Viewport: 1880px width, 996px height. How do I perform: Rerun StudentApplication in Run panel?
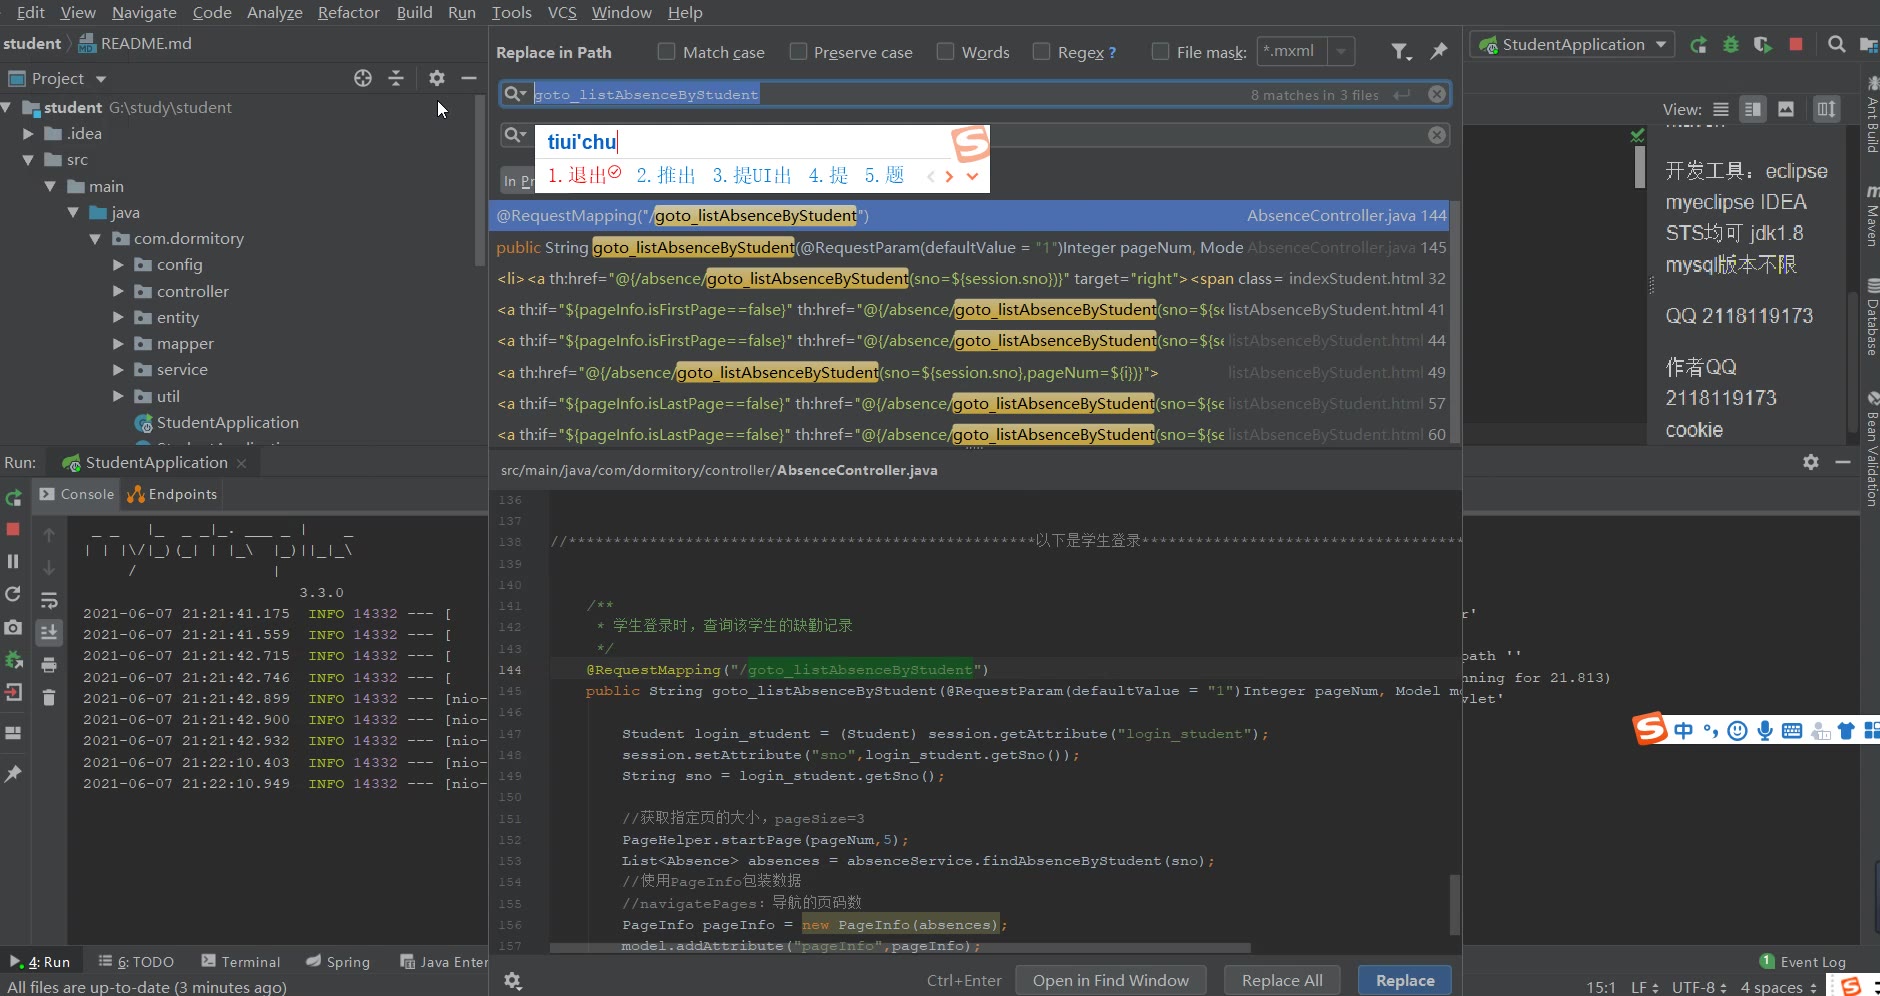tap(13, 497)
